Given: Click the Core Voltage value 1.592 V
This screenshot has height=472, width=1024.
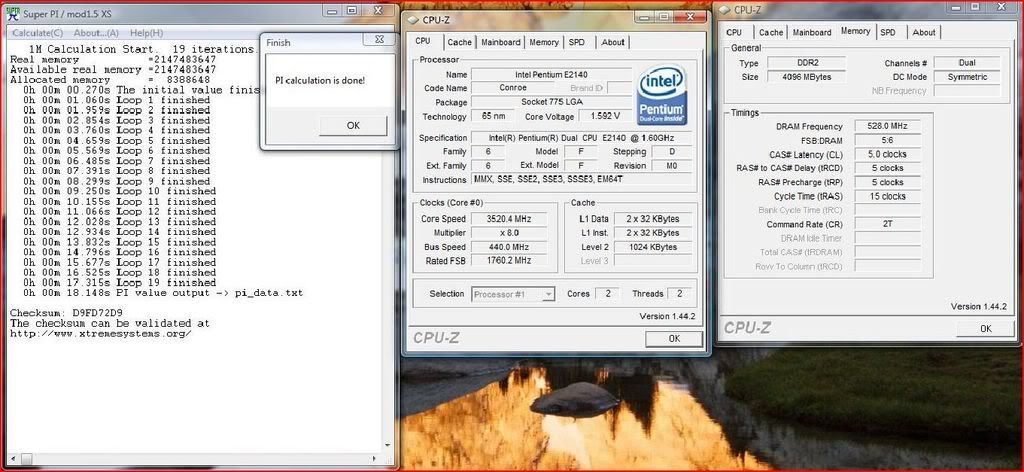Looking at the screenshot, I should (605, 116).
